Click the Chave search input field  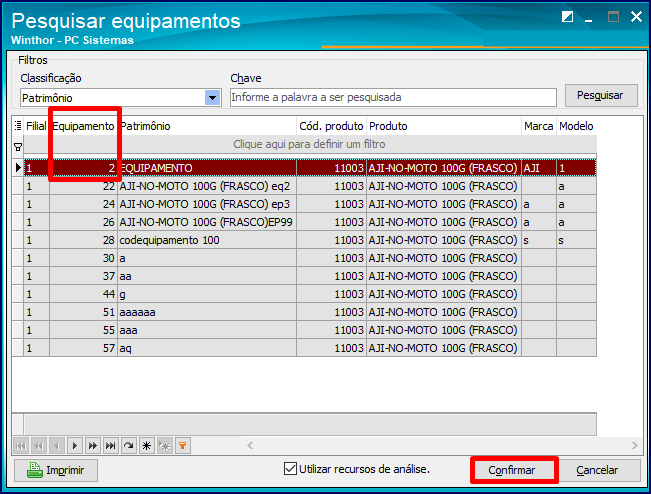pyautogui.click(x=393, y=98)
